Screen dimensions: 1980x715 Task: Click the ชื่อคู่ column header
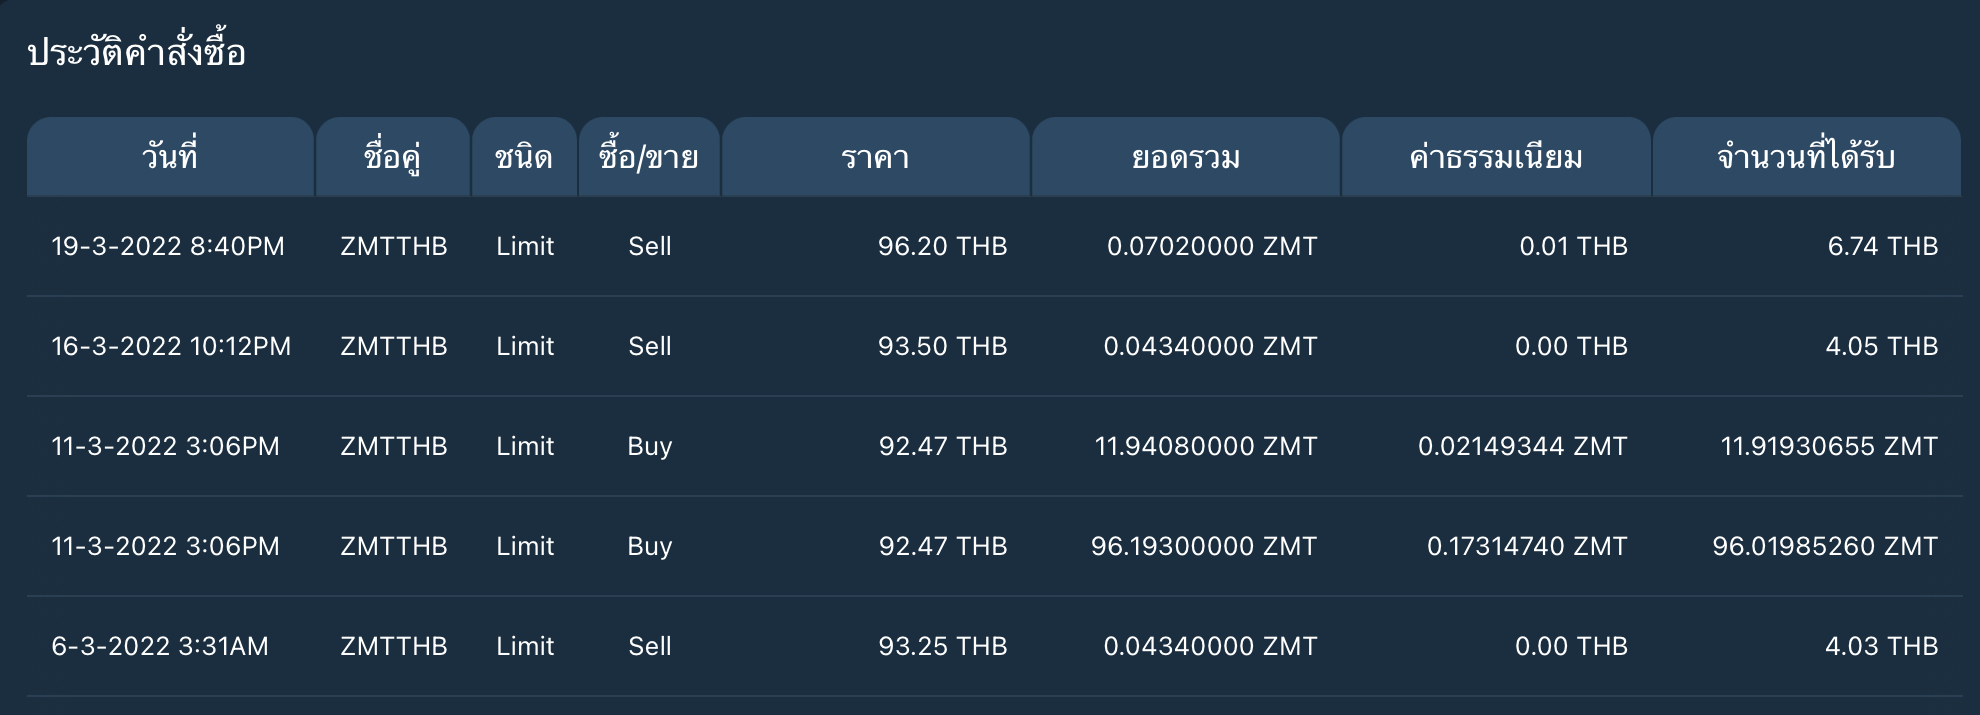coord(393,157)
